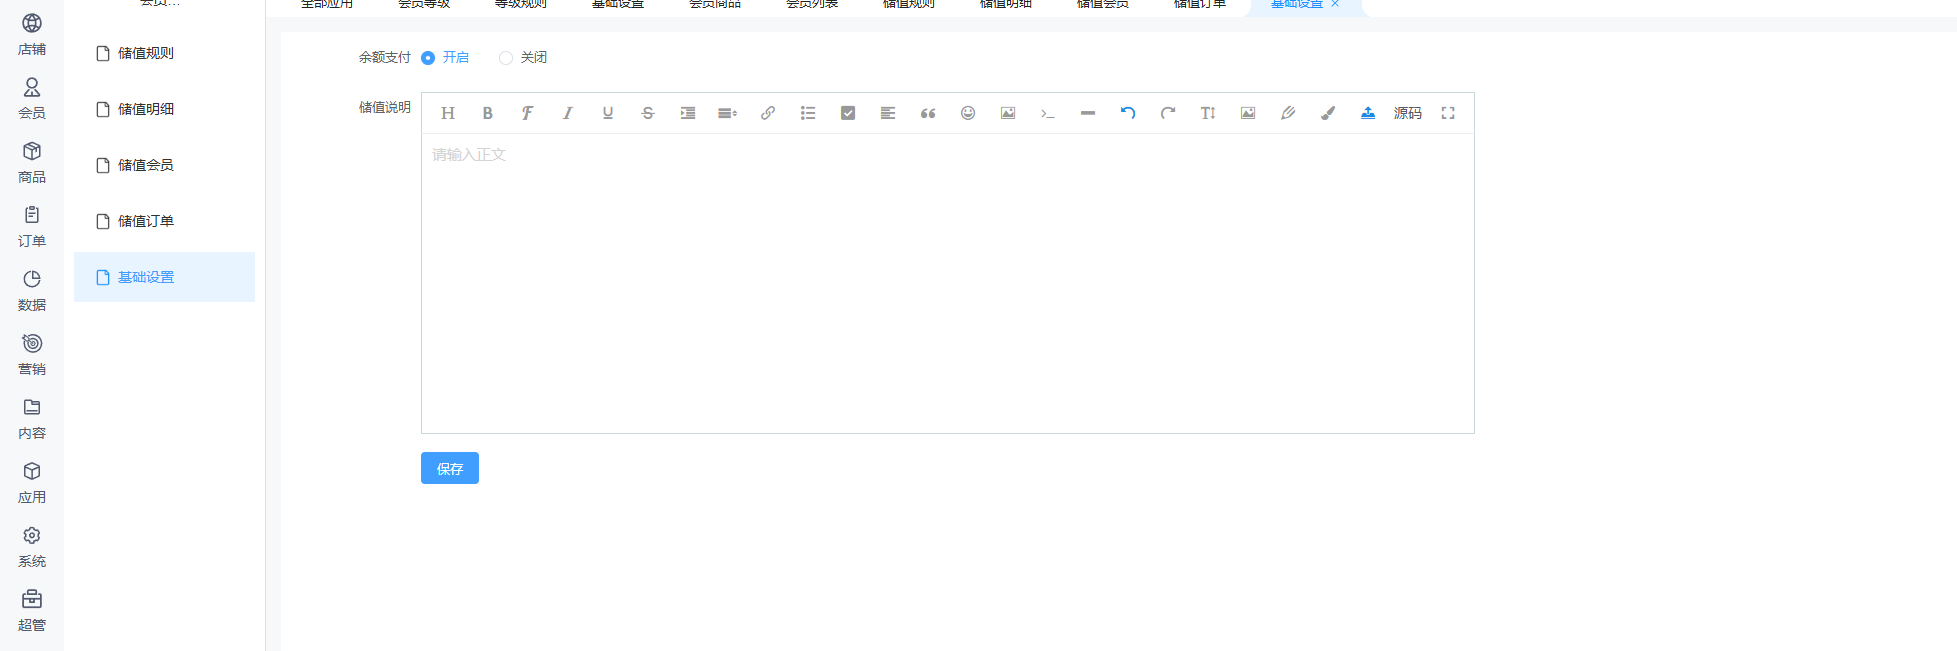
Task: Insert a horizontal divider line
Action: coord(1088,113)
